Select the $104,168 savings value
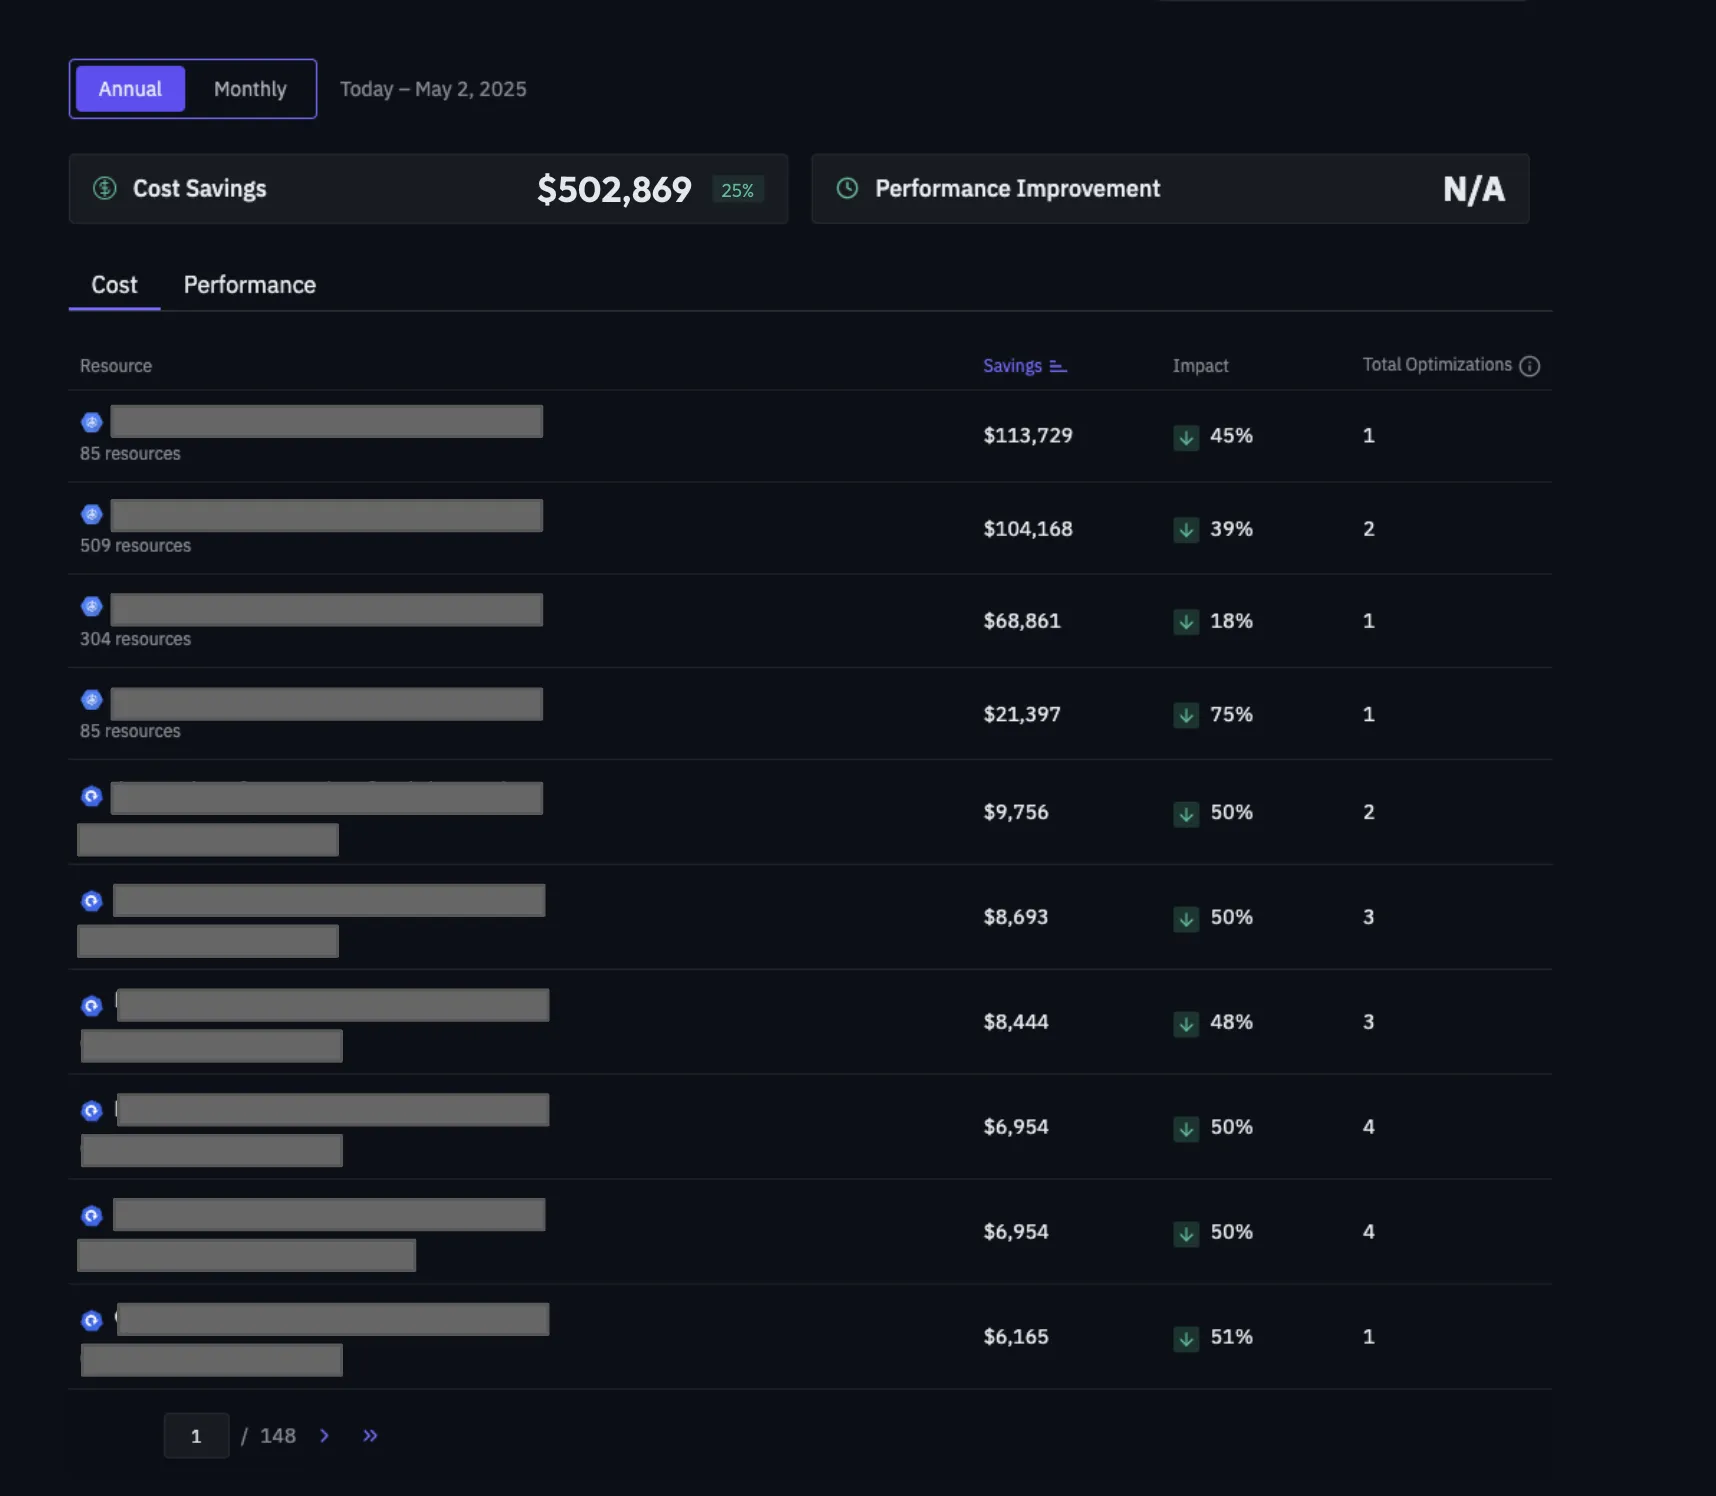 pos(1028,529)
